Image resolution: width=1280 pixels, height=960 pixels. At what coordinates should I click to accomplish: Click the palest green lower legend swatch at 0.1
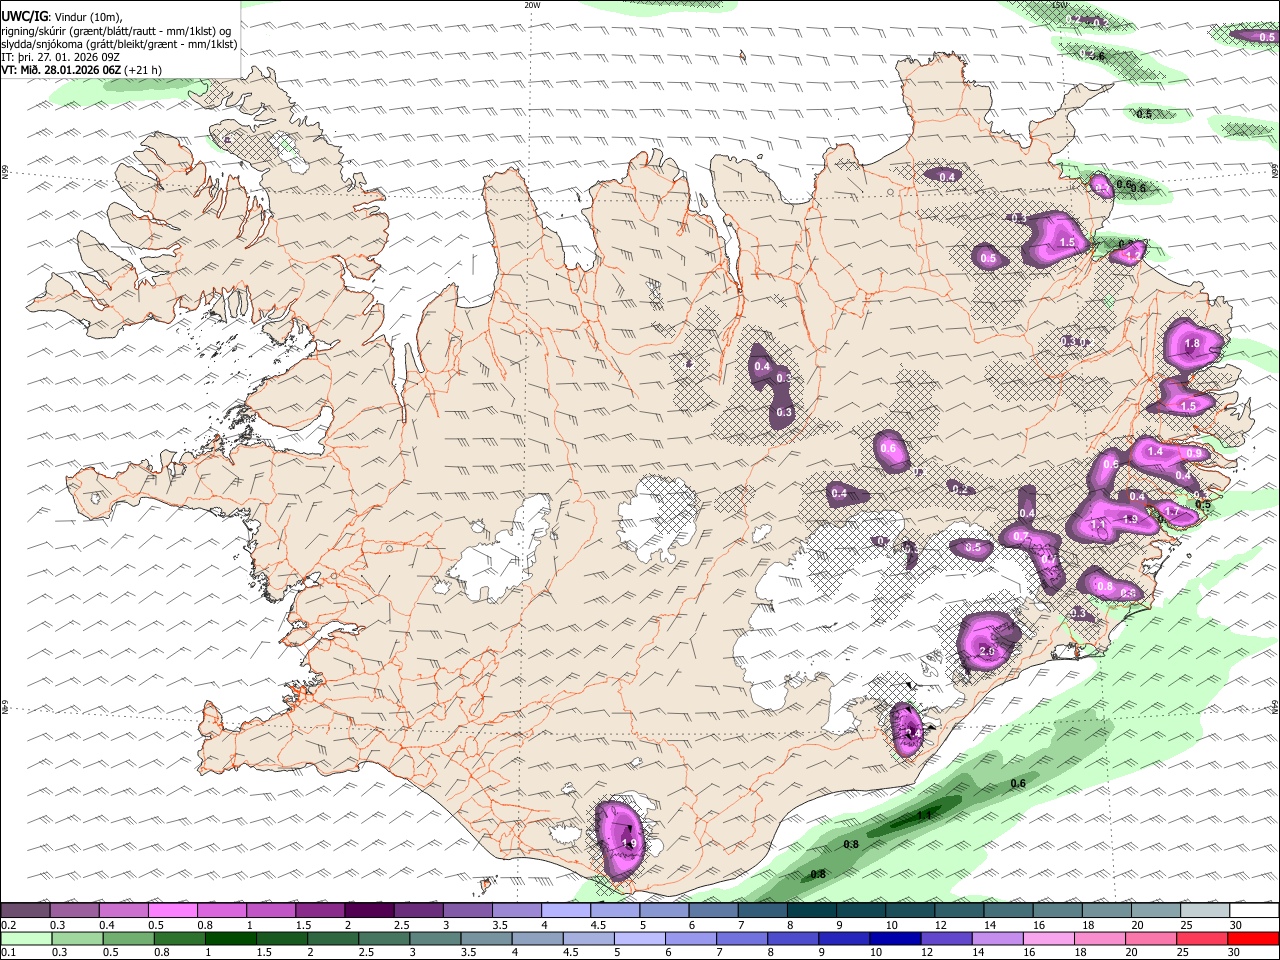coord(26,939)
